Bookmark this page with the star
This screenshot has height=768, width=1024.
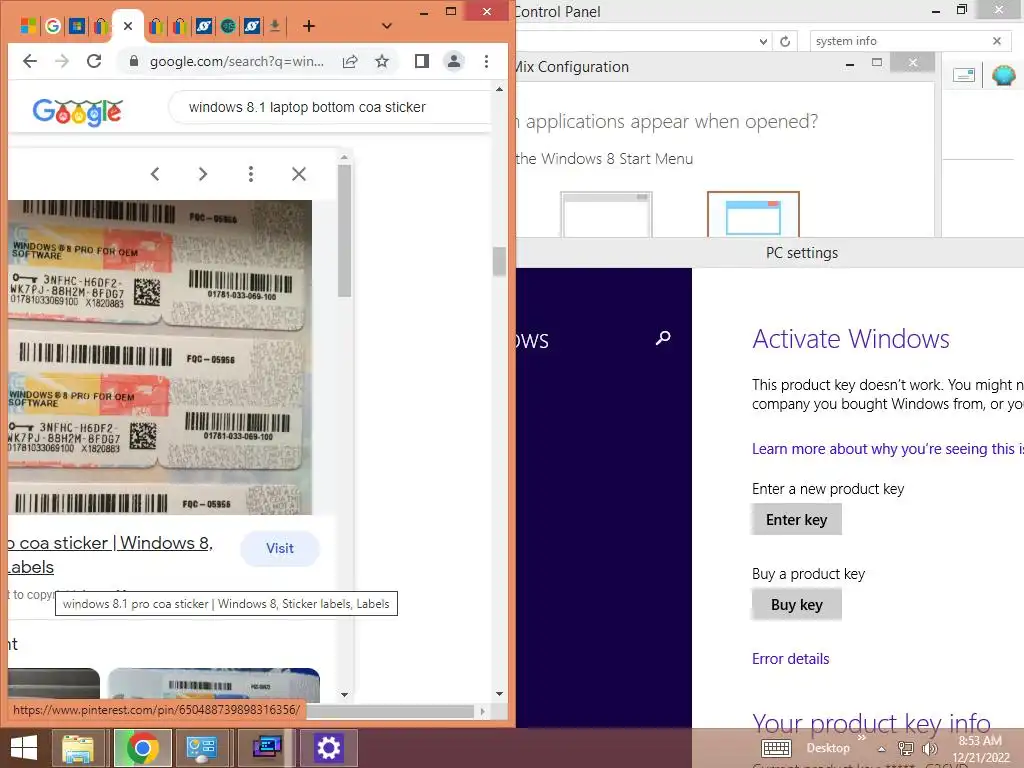(x=382, y=61)
